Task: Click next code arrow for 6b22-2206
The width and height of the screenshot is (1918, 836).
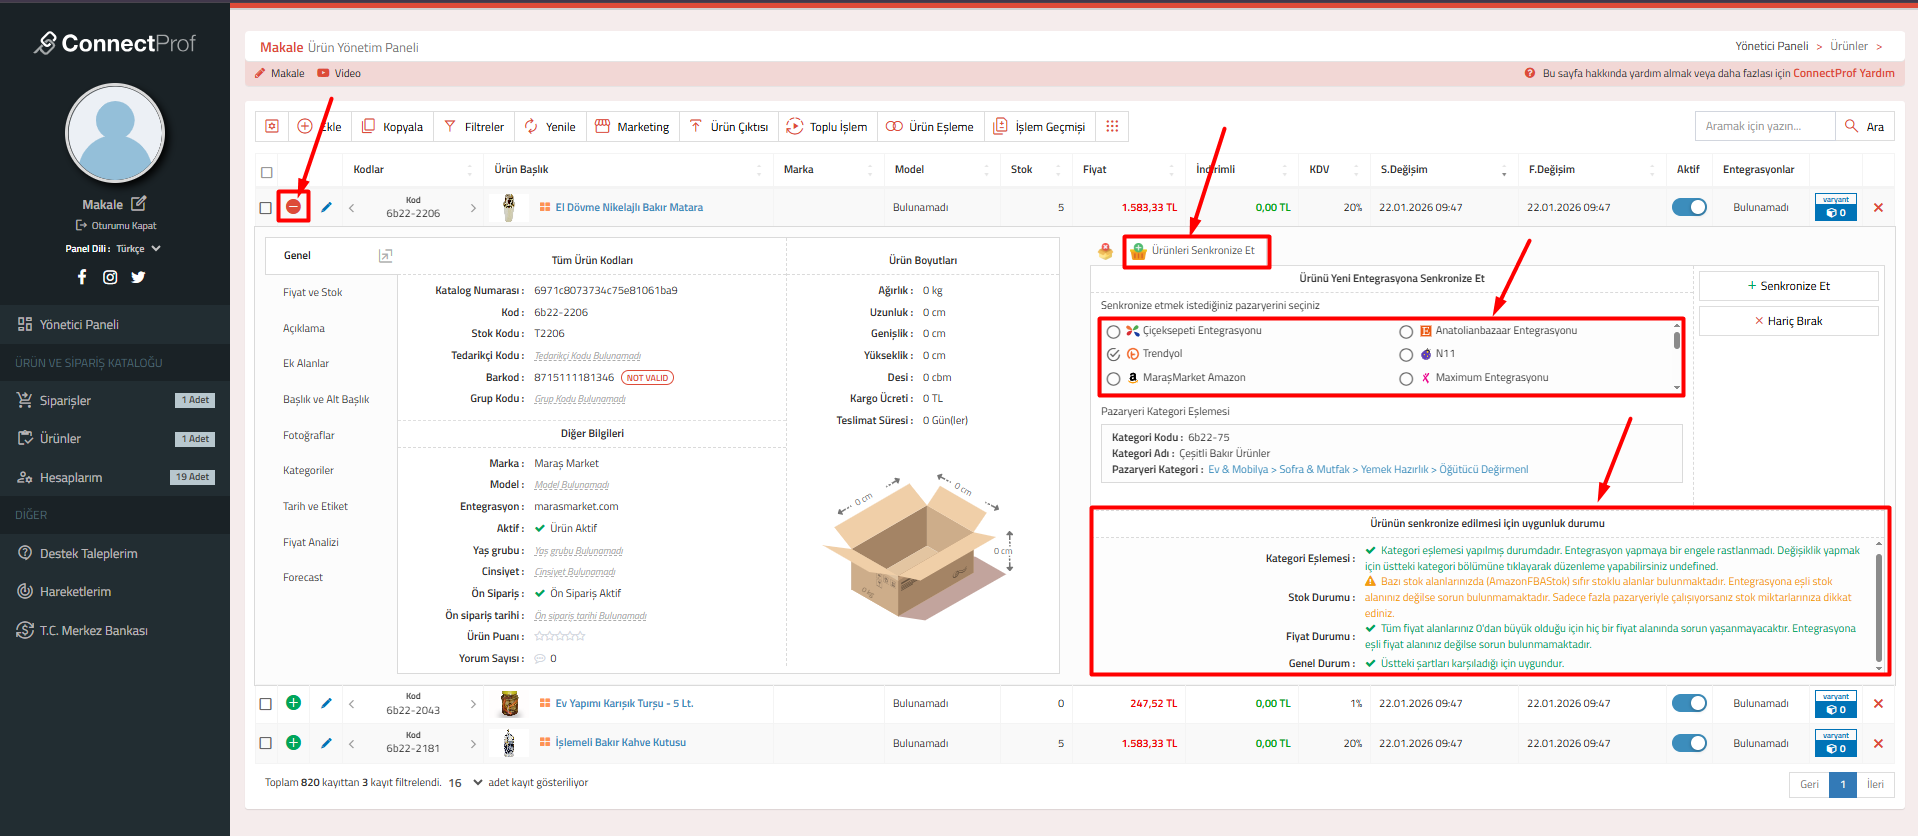Action: pyautogui.click(x=473, y=208)
